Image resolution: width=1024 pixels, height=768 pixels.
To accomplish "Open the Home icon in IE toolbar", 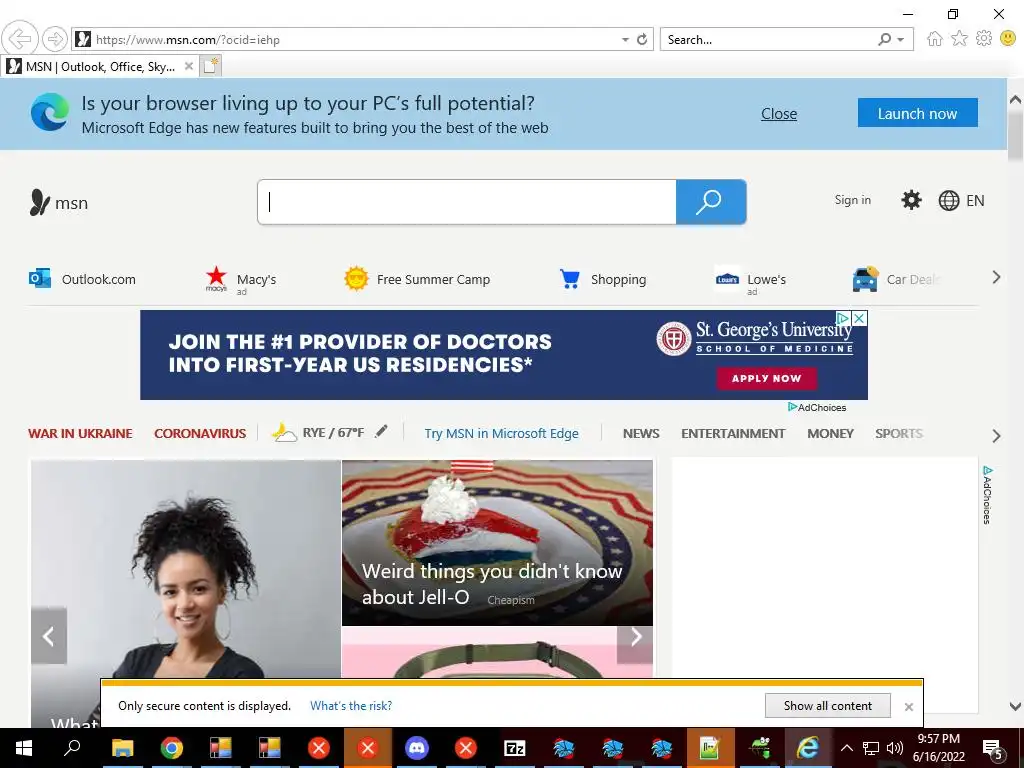I will pos(935,39).
